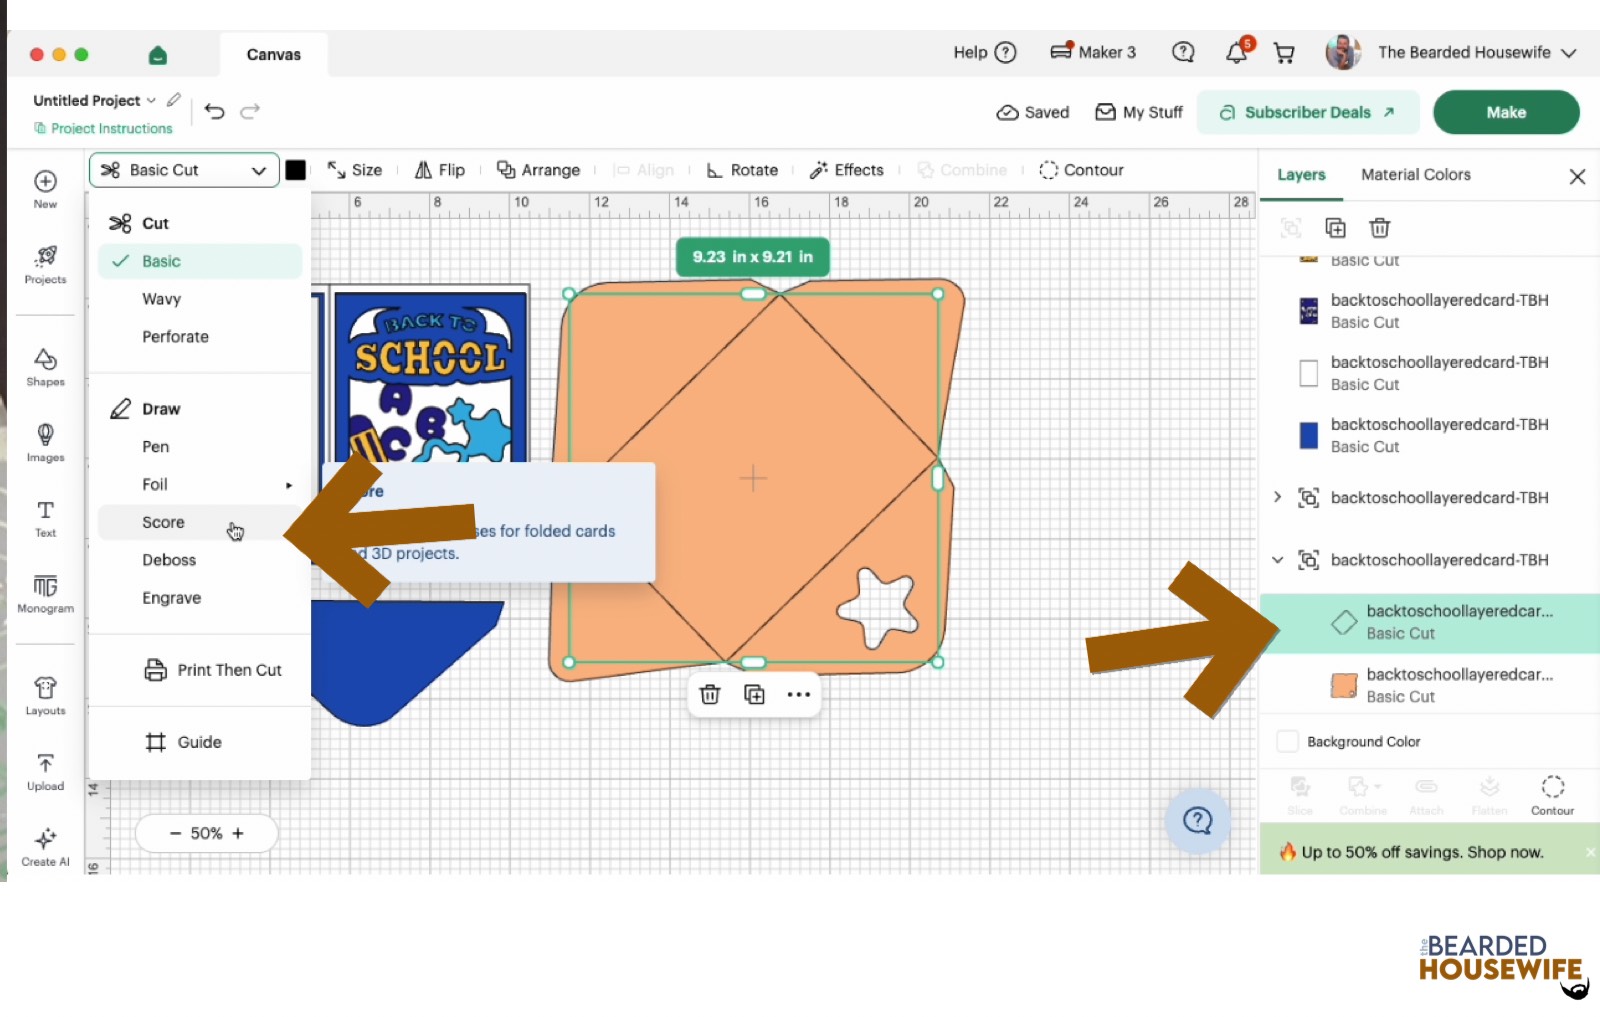Zoom out with the minus button
The height and width of the screenshot is (1017, 1600).
(x=176, y=833)
